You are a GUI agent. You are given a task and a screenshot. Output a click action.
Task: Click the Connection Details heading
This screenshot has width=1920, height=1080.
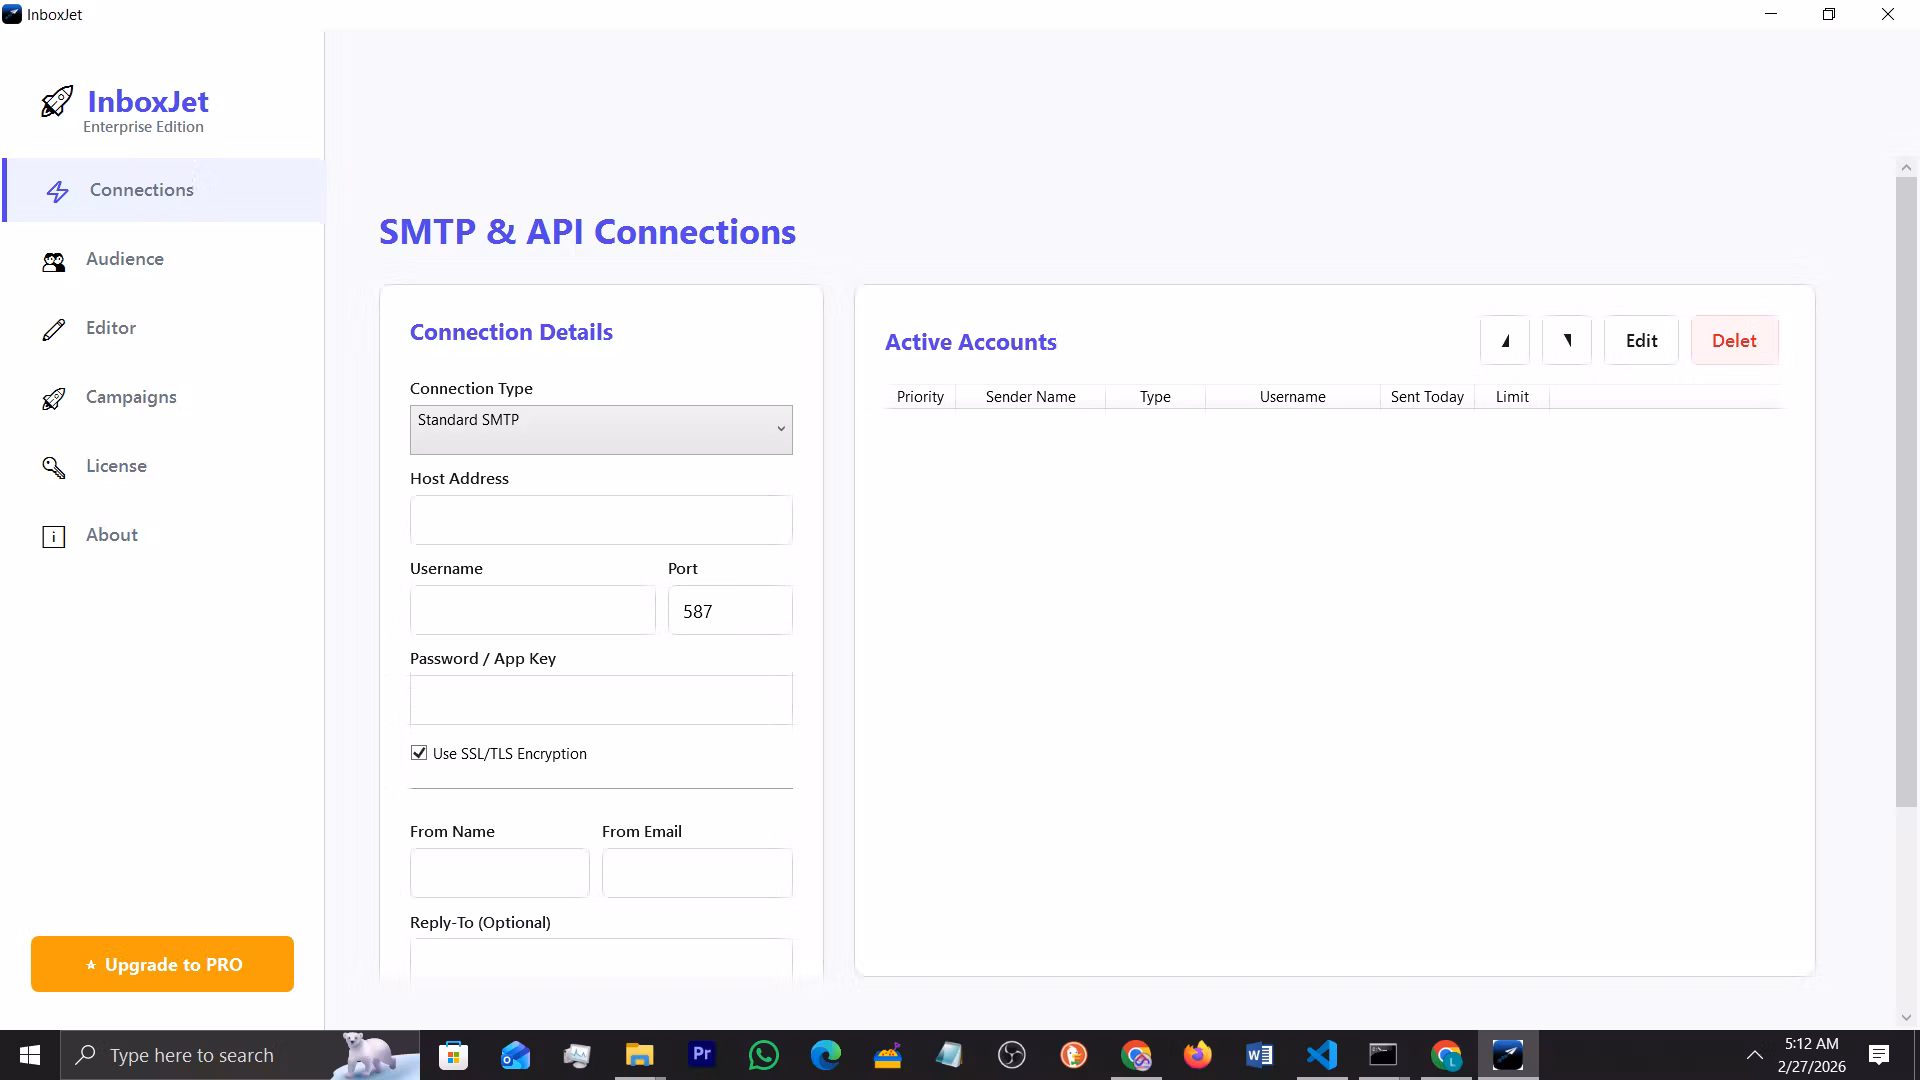click(x=511, y=332)
